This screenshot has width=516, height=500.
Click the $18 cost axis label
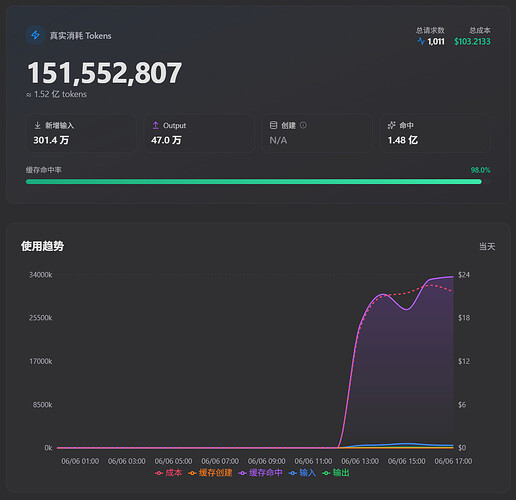tap(464, 318)
